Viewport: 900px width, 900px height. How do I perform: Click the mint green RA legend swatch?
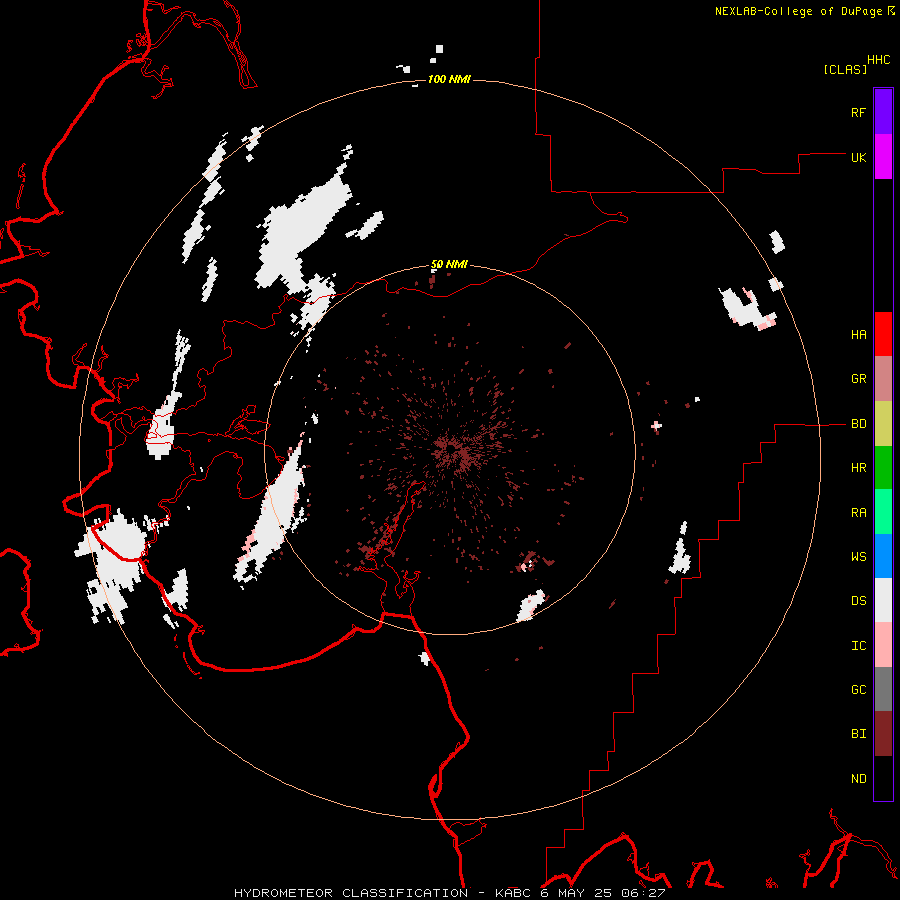(883, 512)
